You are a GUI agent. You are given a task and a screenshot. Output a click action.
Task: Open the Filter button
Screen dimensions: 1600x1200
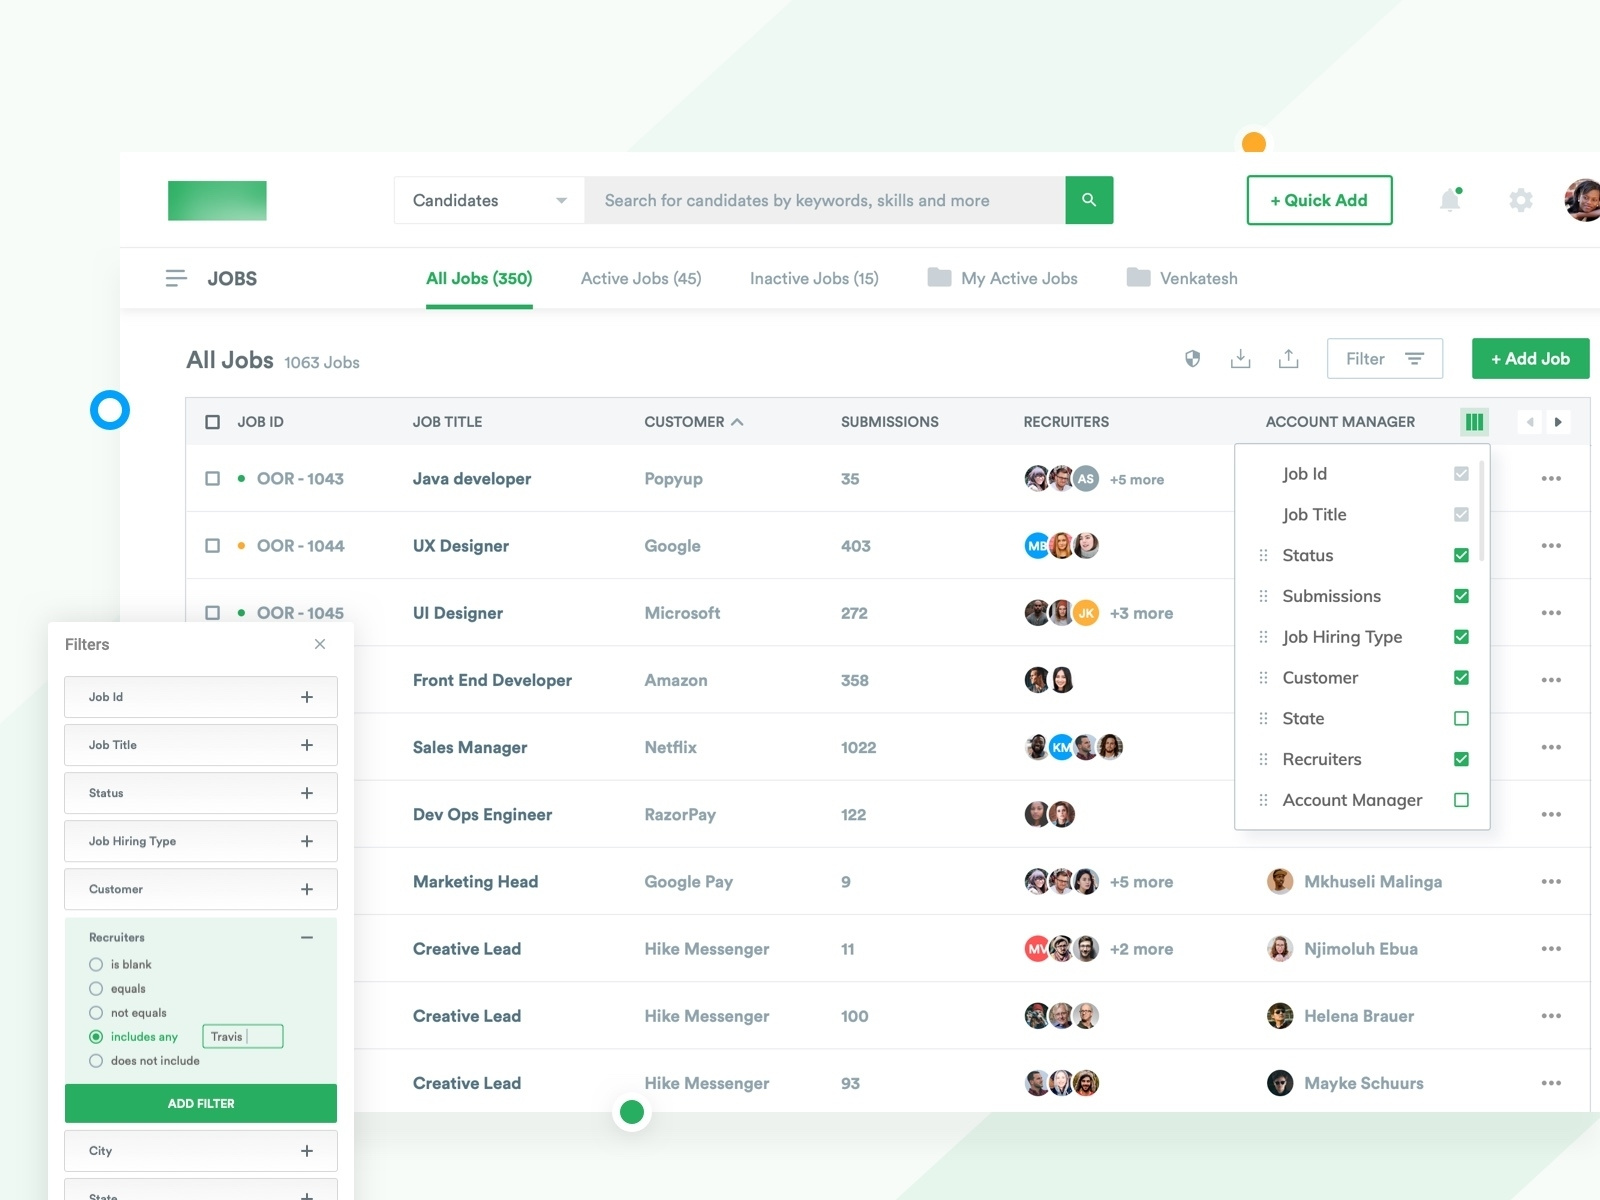1384,358
